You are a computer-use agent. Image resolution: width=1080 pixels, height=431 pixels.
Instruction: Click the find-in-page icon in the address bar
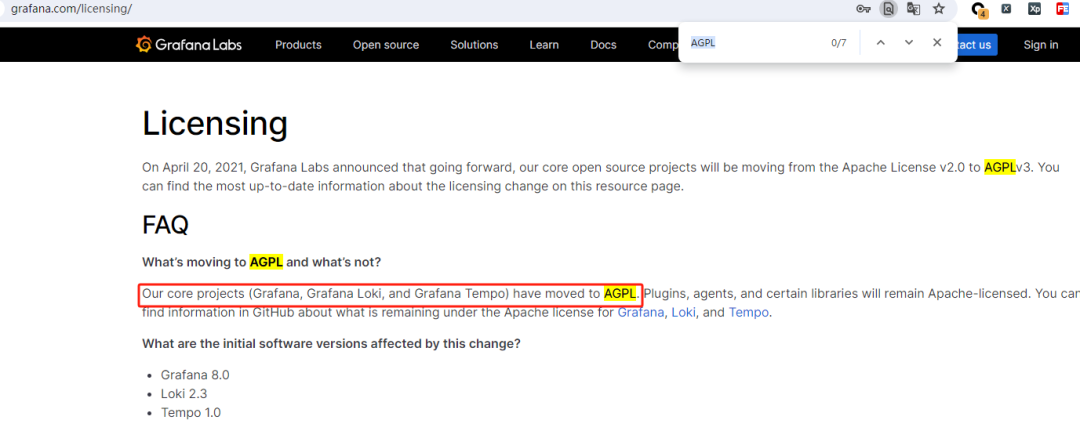click(x=889, y=9)
